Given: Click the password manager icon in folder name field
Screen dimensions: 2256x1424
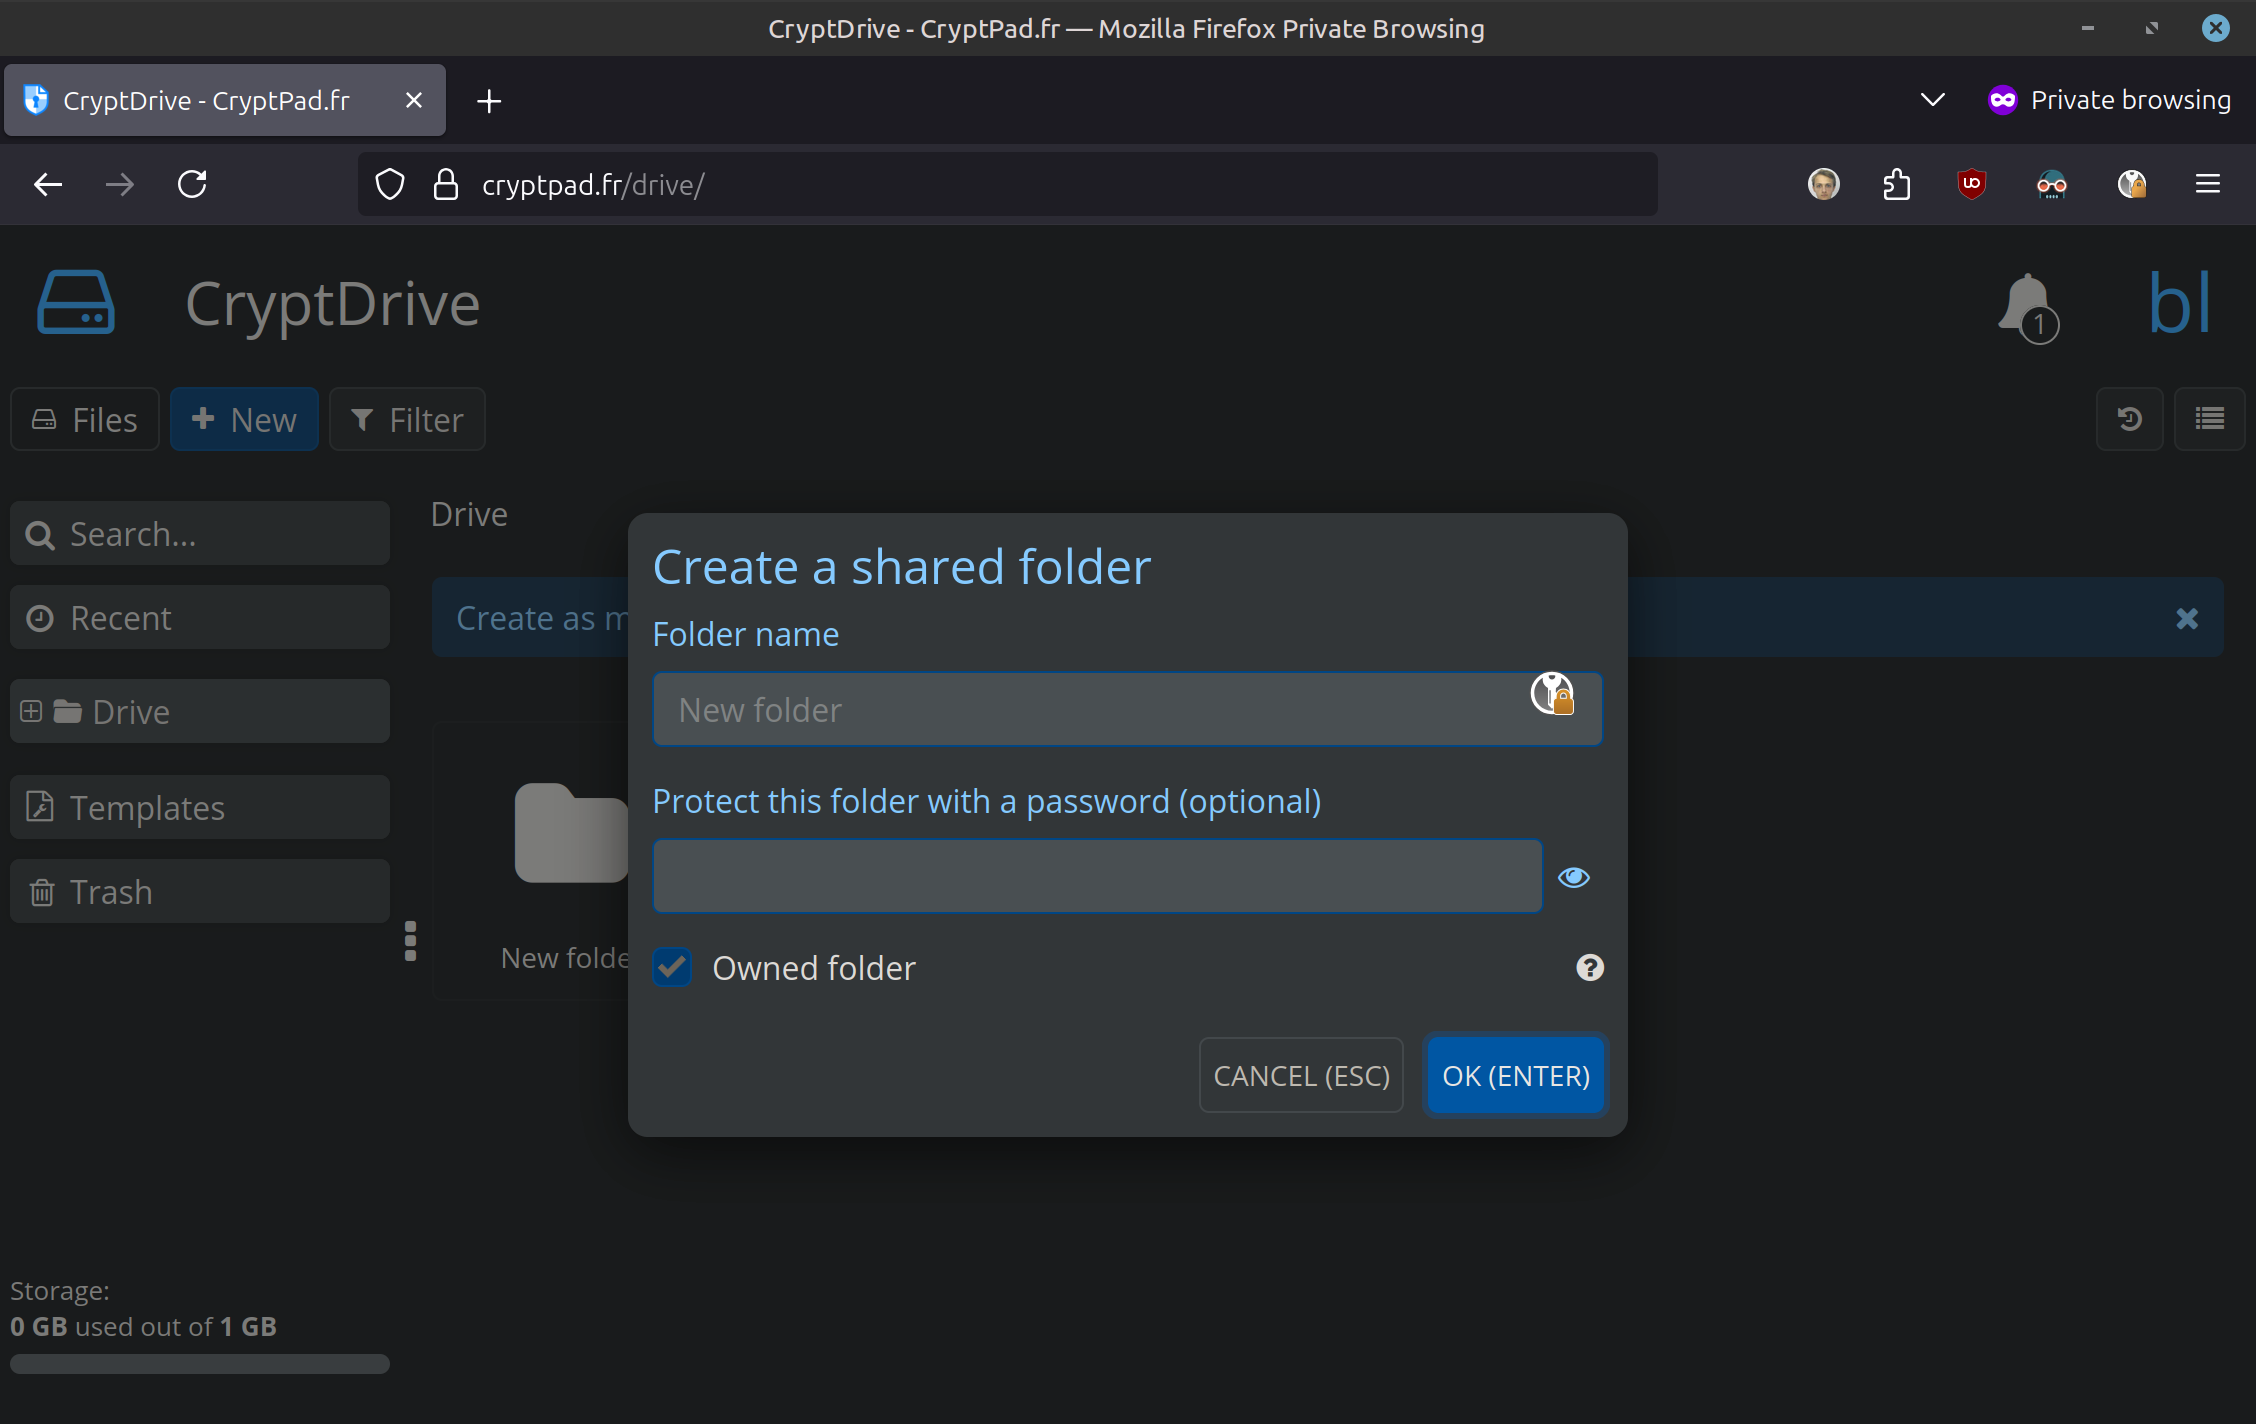Looking at the screenshot, I should pos(1552,693).
